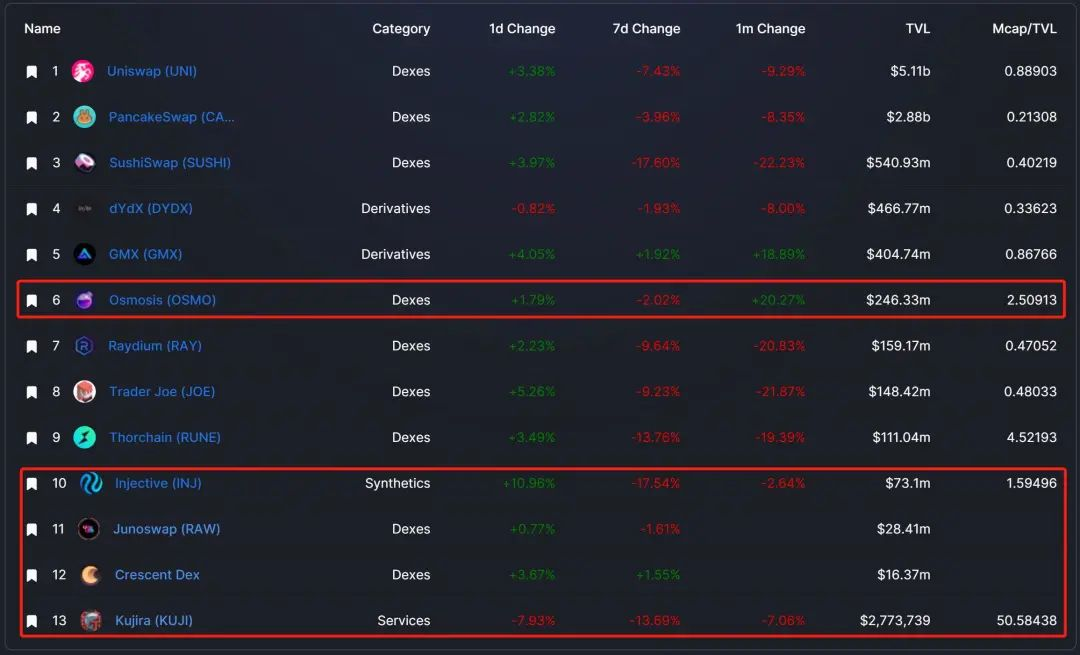Click the Services category in Kujira row
The height and width of the screenshot is (655, 1080).
coord(404,621)
